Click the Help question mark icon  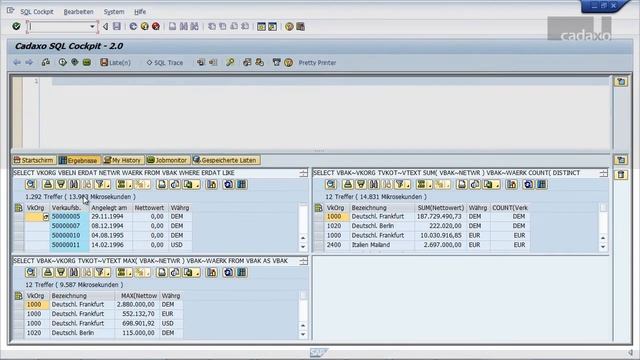coord(289,27)
